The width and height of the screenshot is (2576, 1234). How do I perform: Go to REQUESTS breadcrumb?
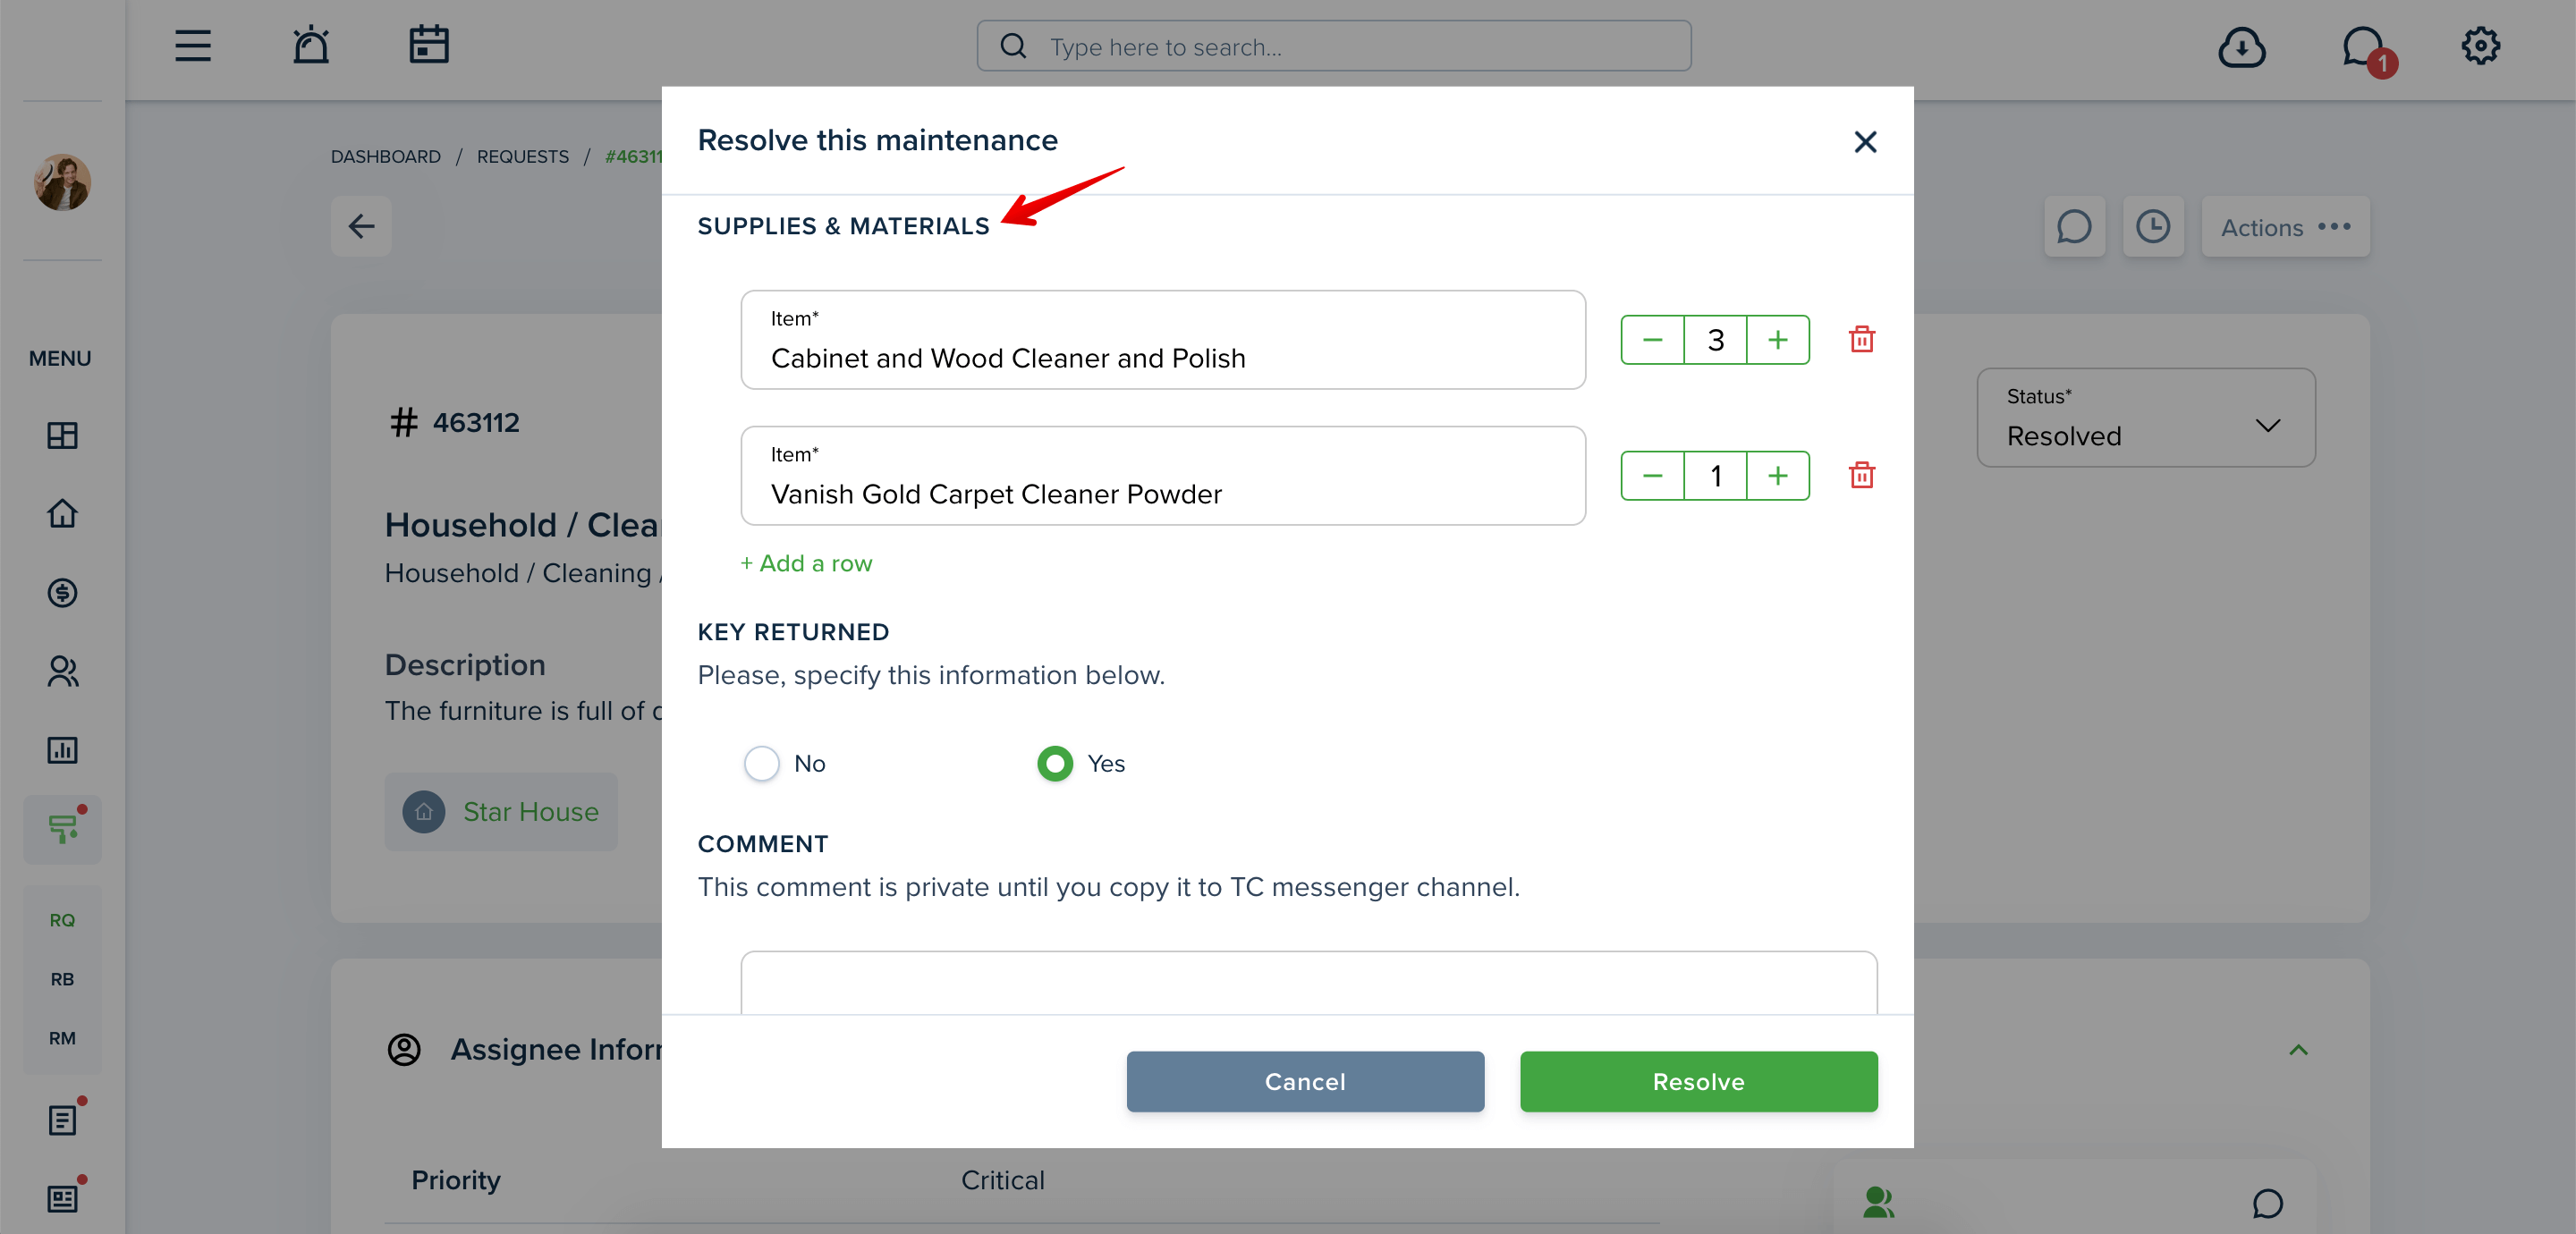(523, 157)
